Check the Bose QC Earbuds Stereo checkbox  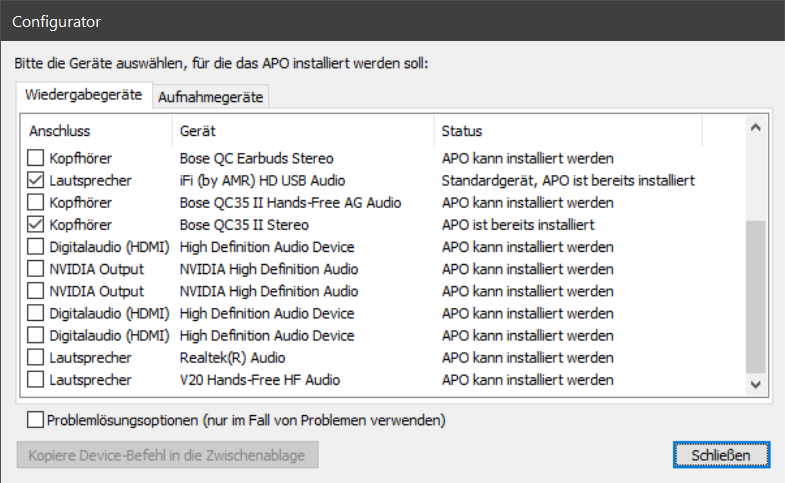36,158
